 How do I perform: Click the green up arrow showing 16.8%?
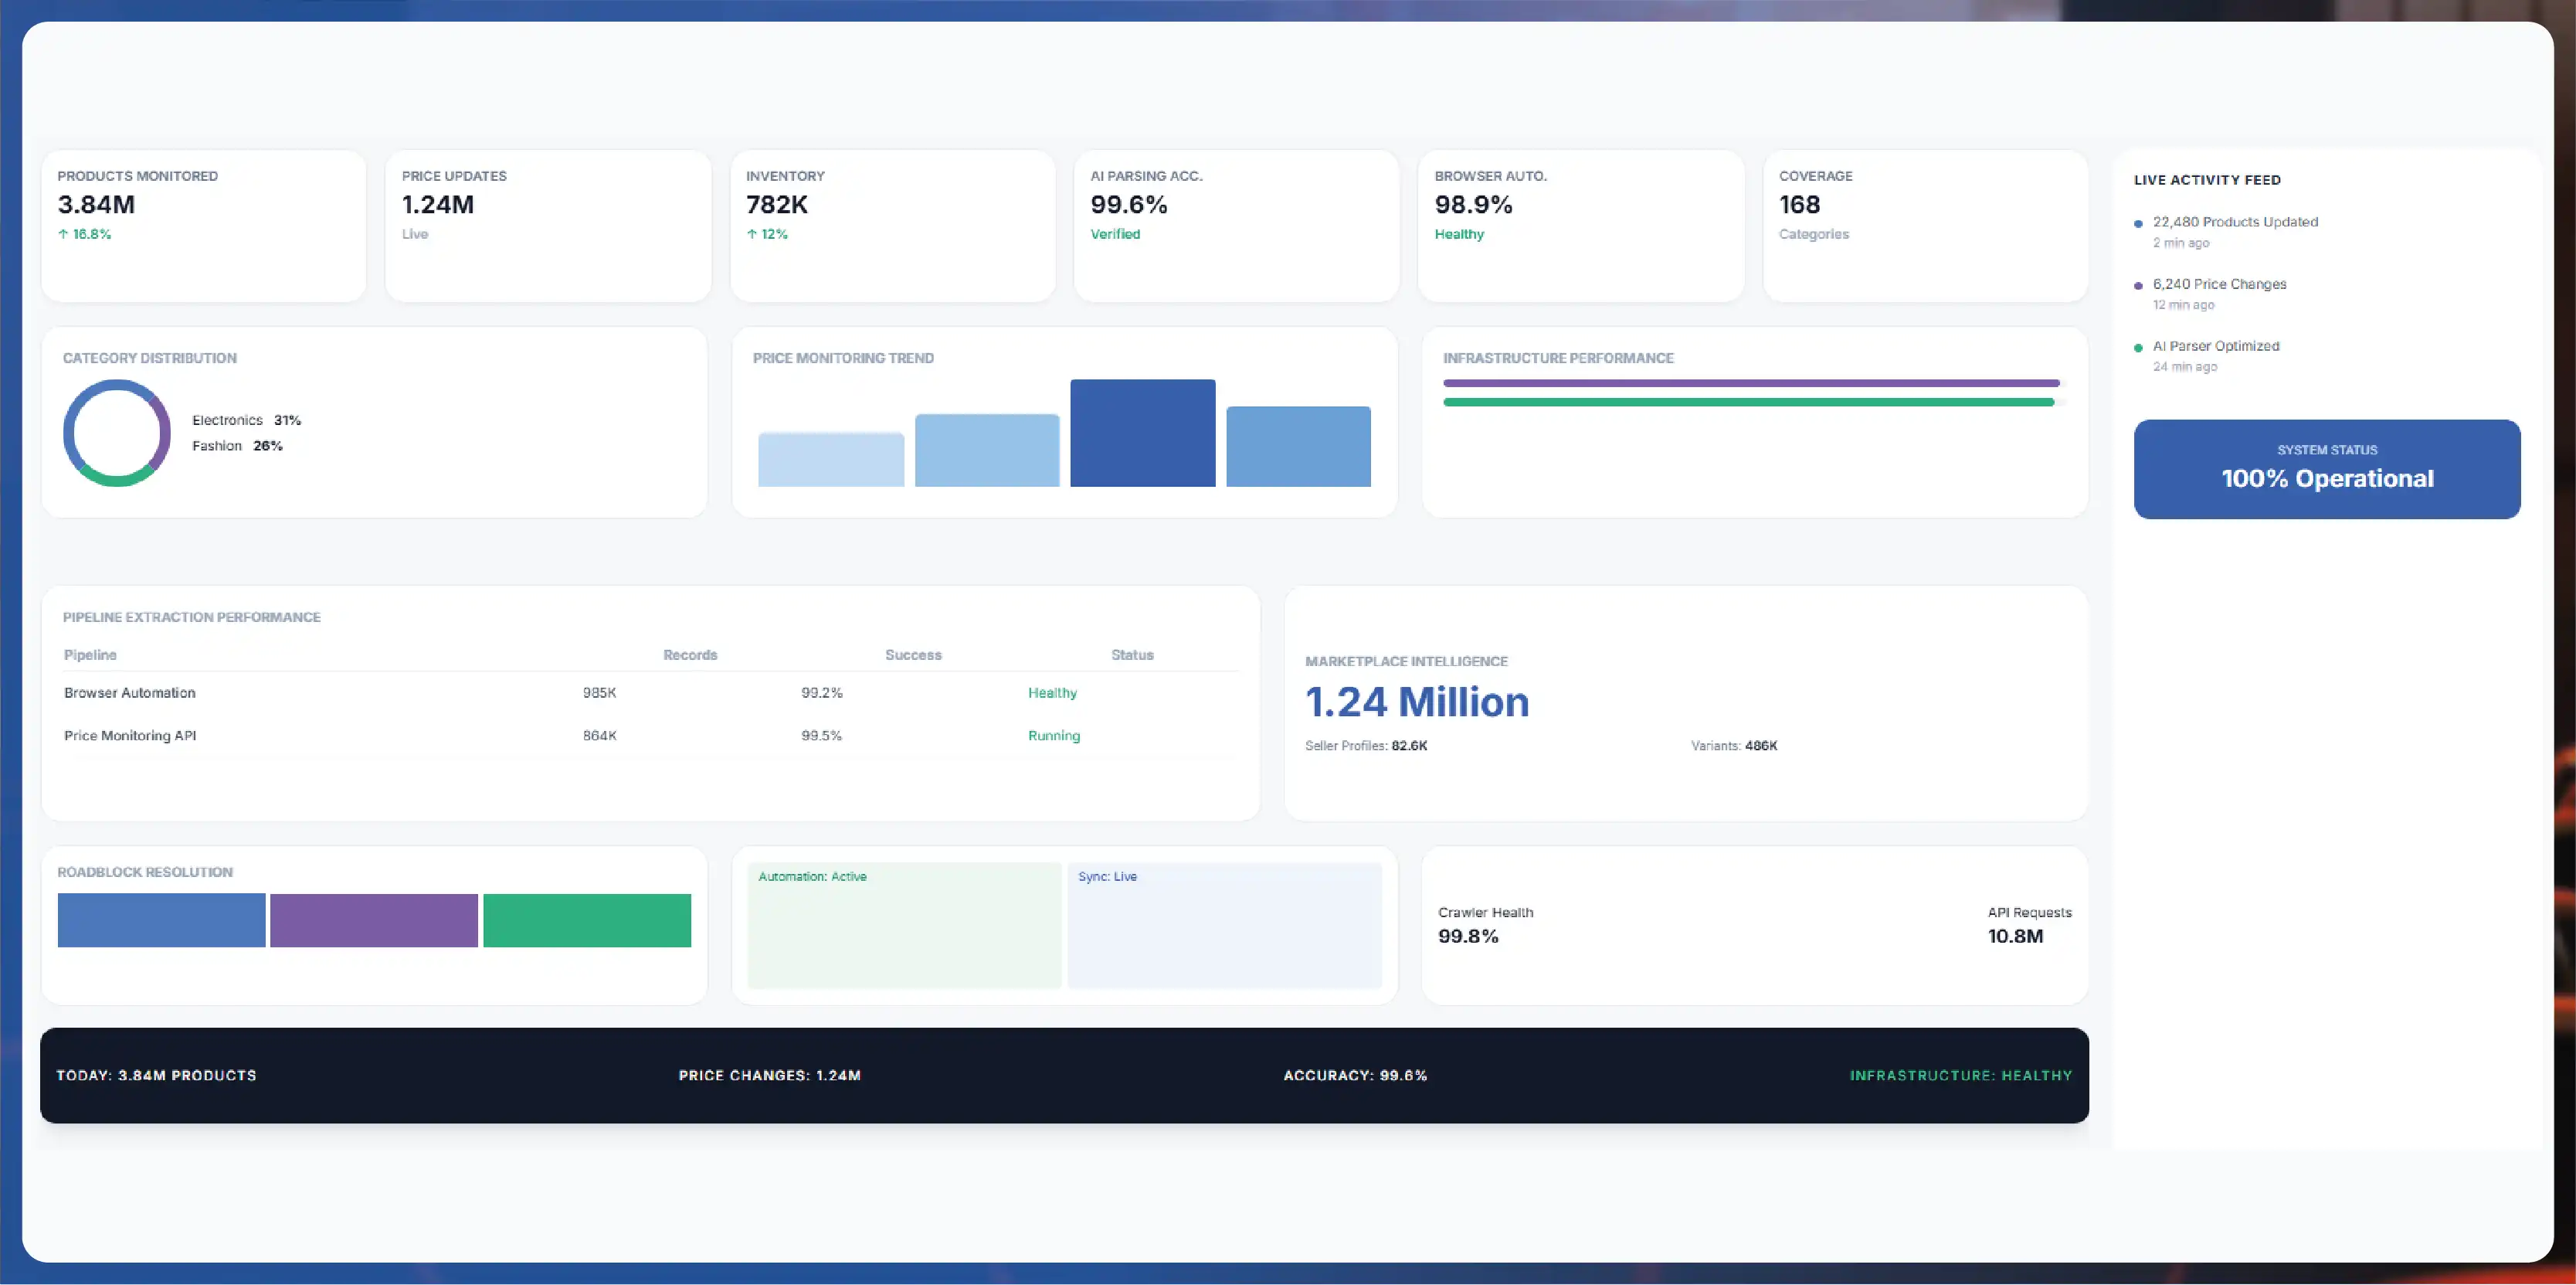[63, 234]
